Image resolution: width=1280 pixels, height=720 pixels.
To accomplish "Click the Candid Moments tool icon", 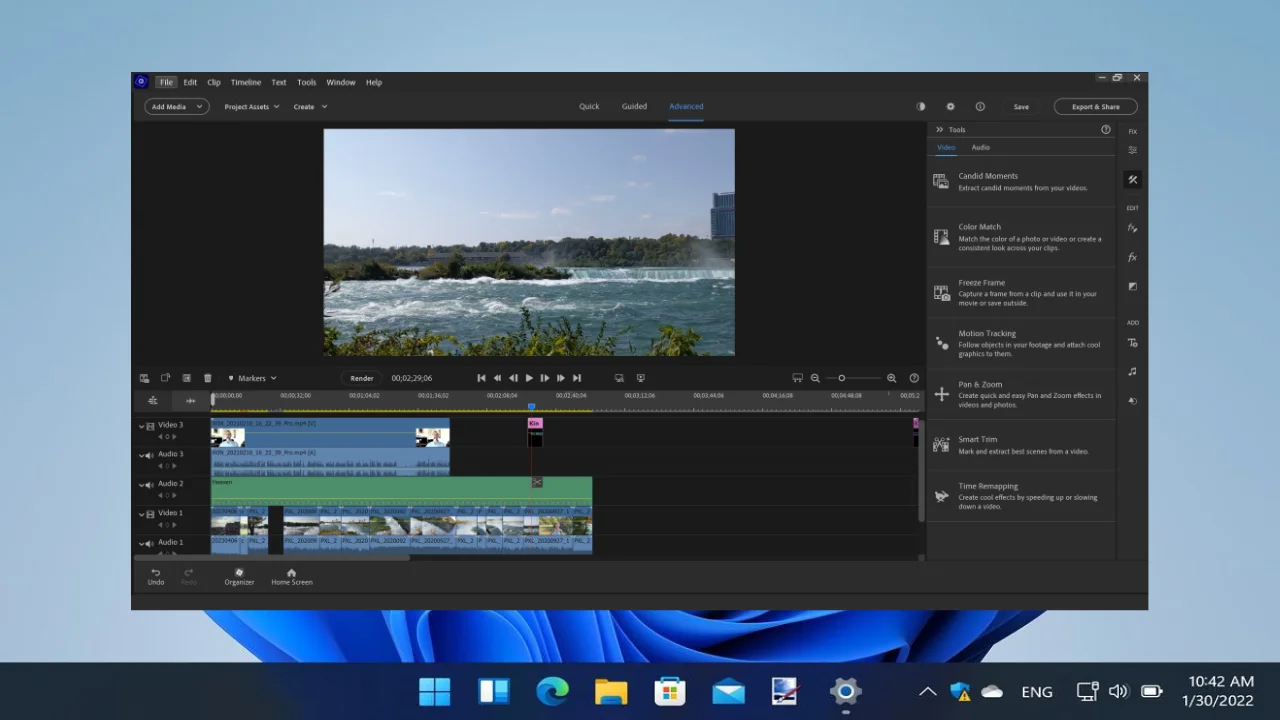I will coord(941,181).
